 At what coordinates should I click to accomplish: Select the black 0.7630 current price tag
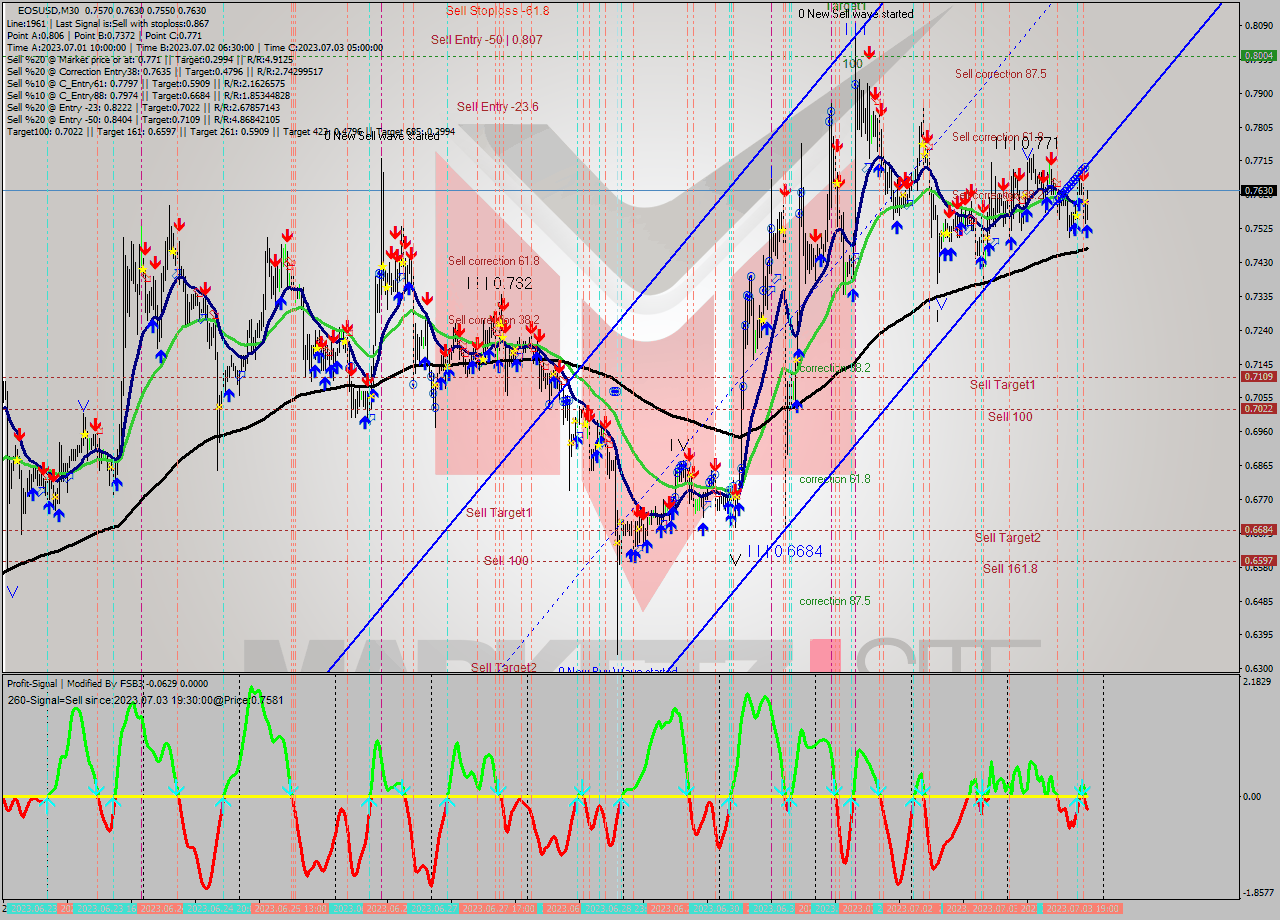(1257, 190)
